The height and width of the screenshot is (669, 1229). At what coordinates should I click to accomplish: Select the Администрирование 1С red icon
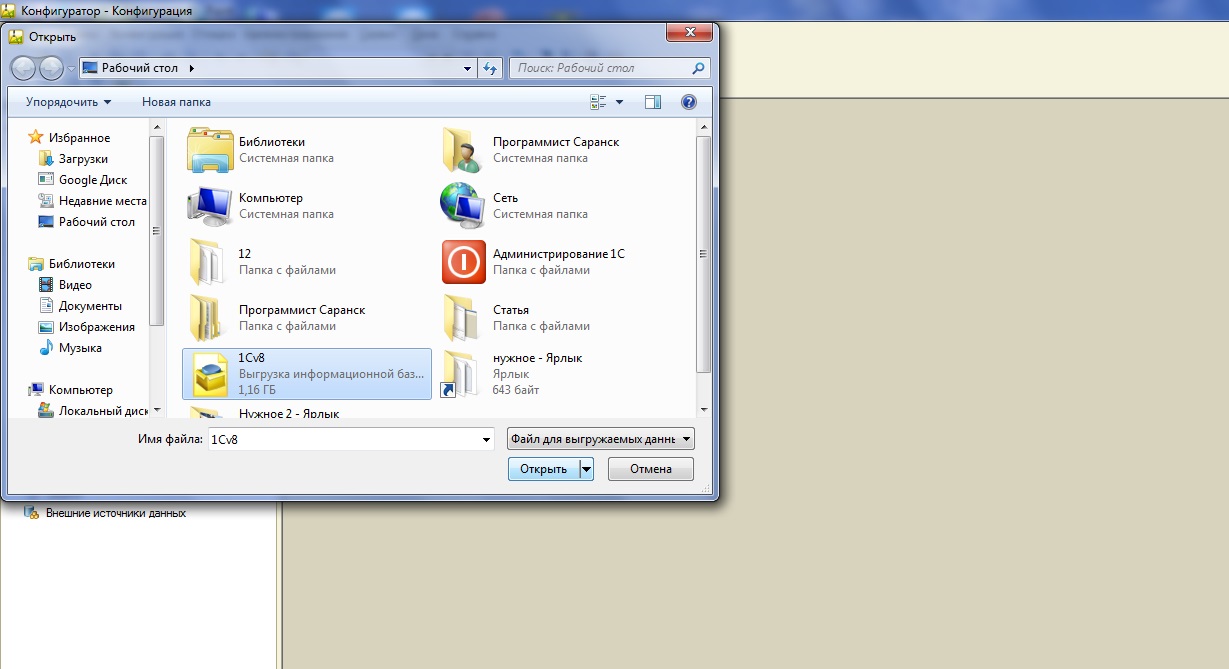click(x=464, y=262)
